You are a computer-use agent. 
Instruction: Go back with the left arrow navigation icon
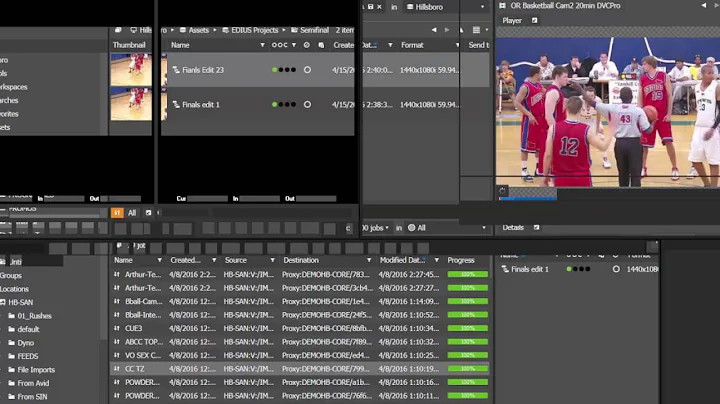(434, 30)
